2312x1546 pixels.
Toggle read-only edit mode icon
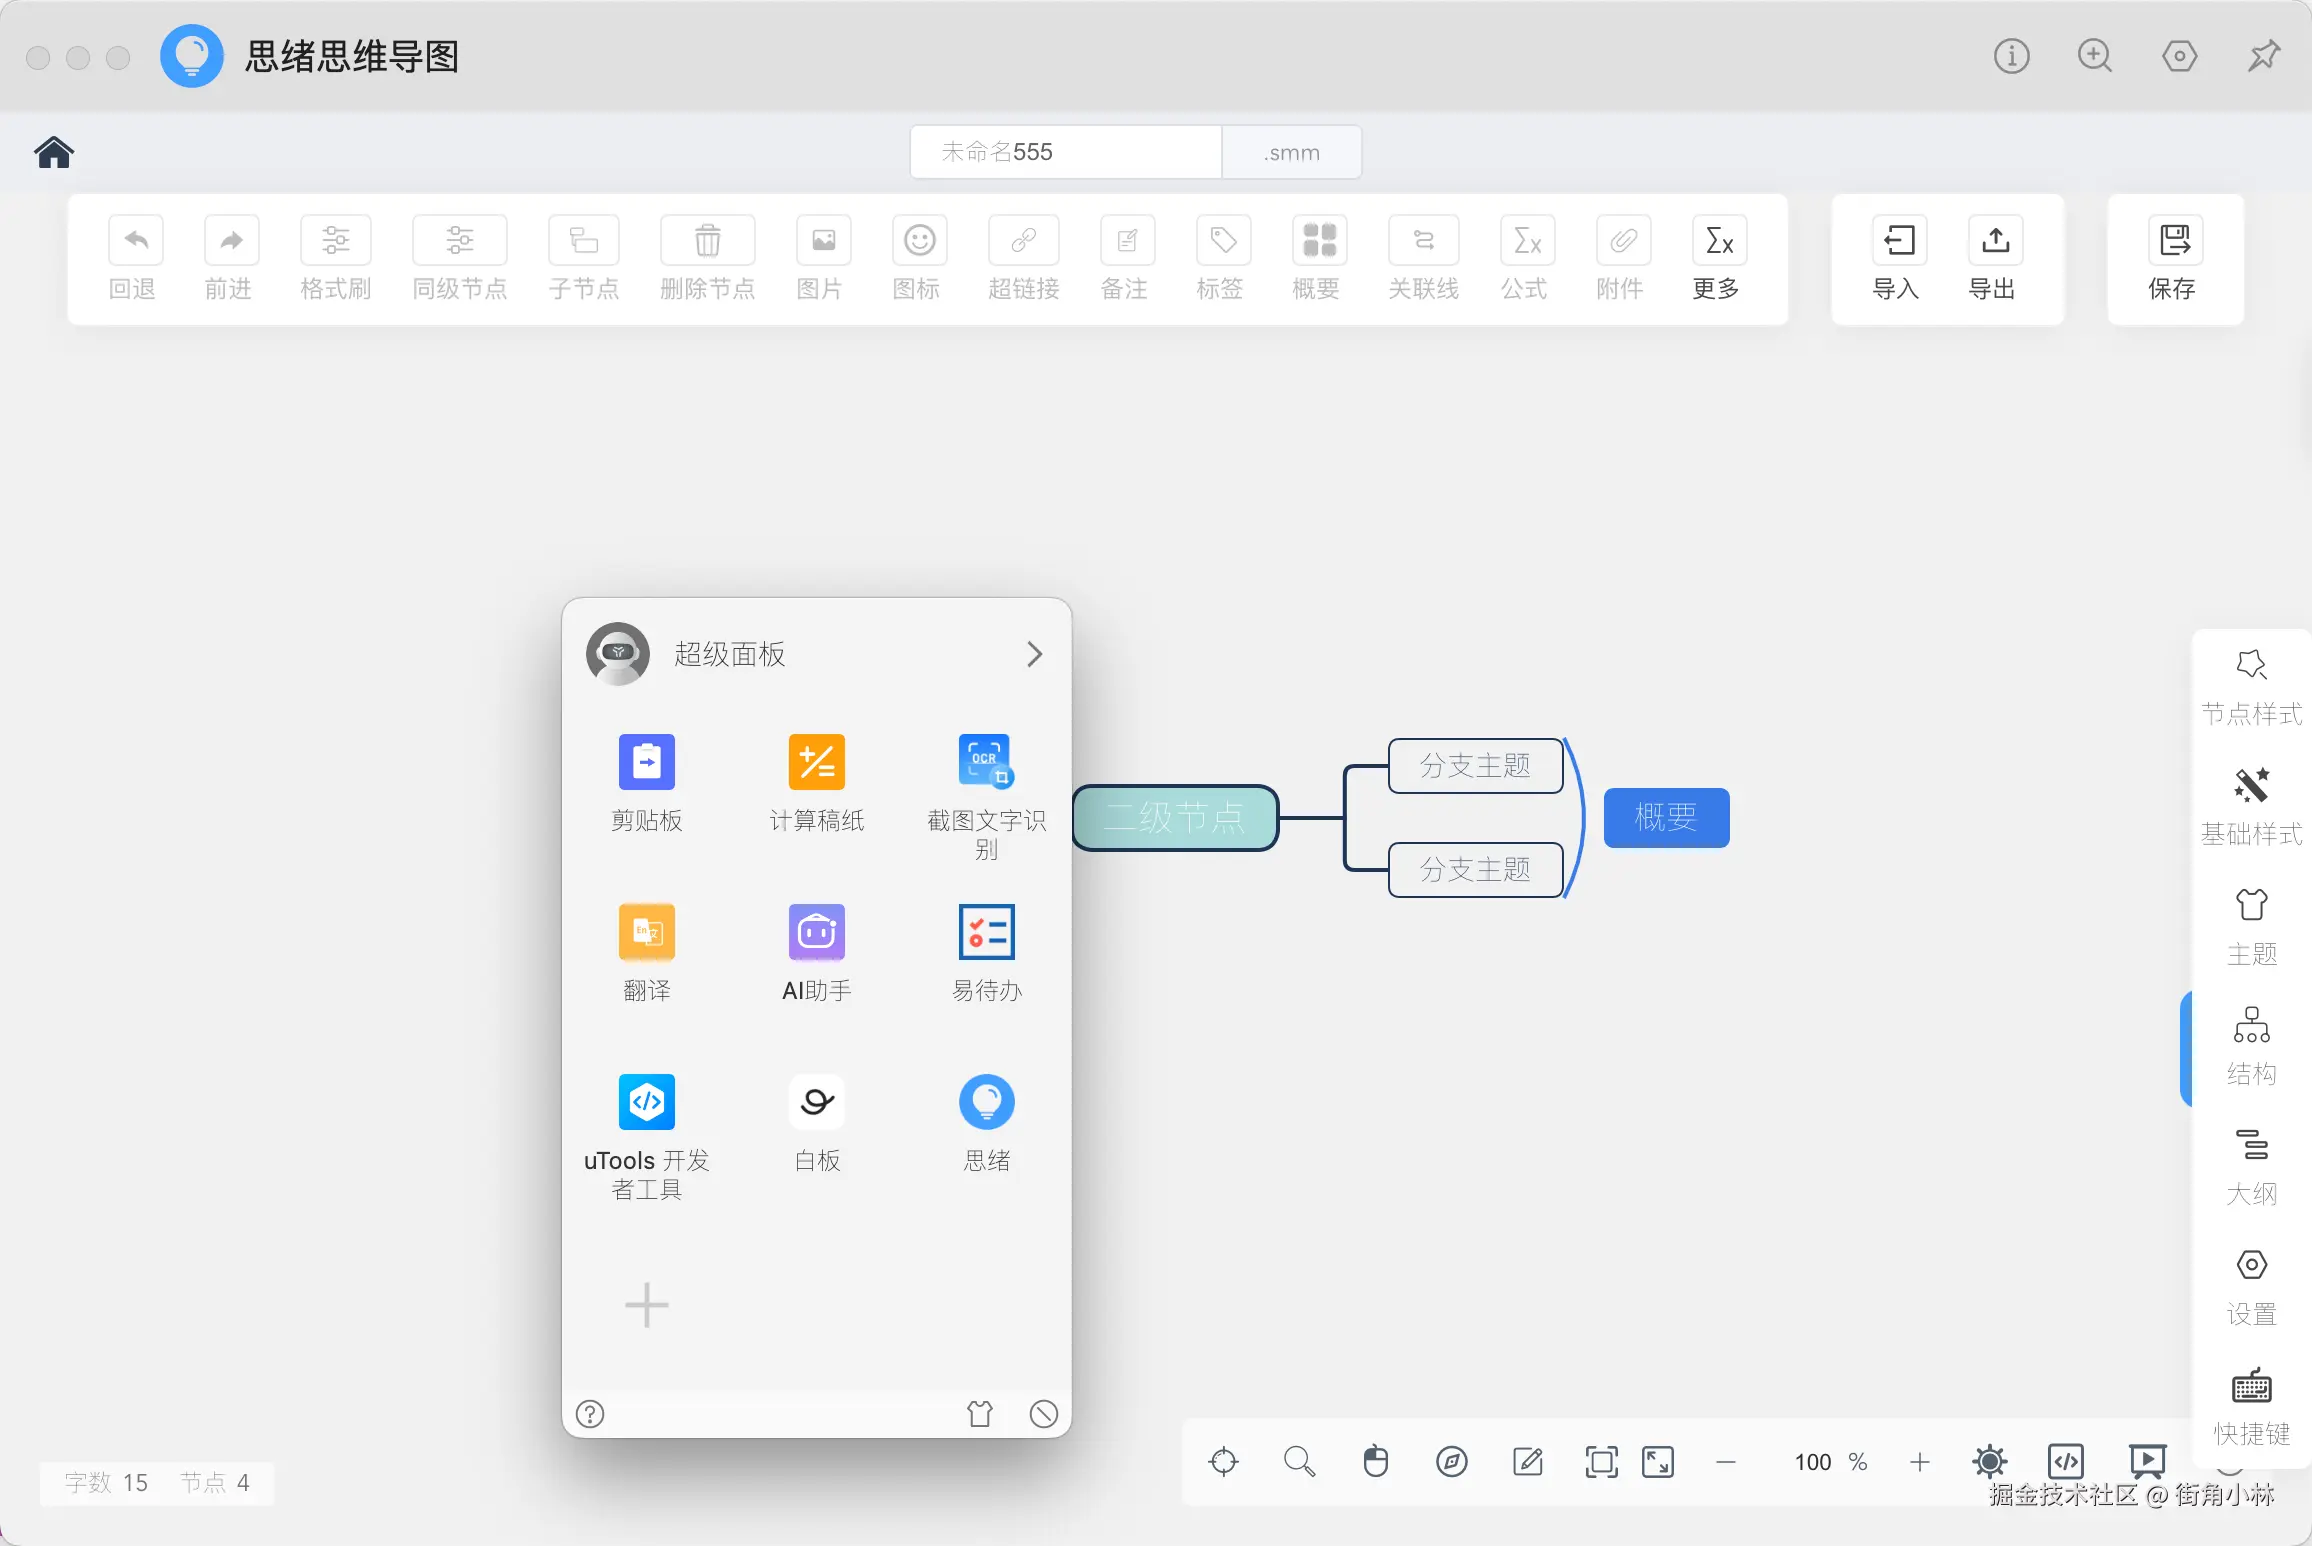click(1527, 1462)
